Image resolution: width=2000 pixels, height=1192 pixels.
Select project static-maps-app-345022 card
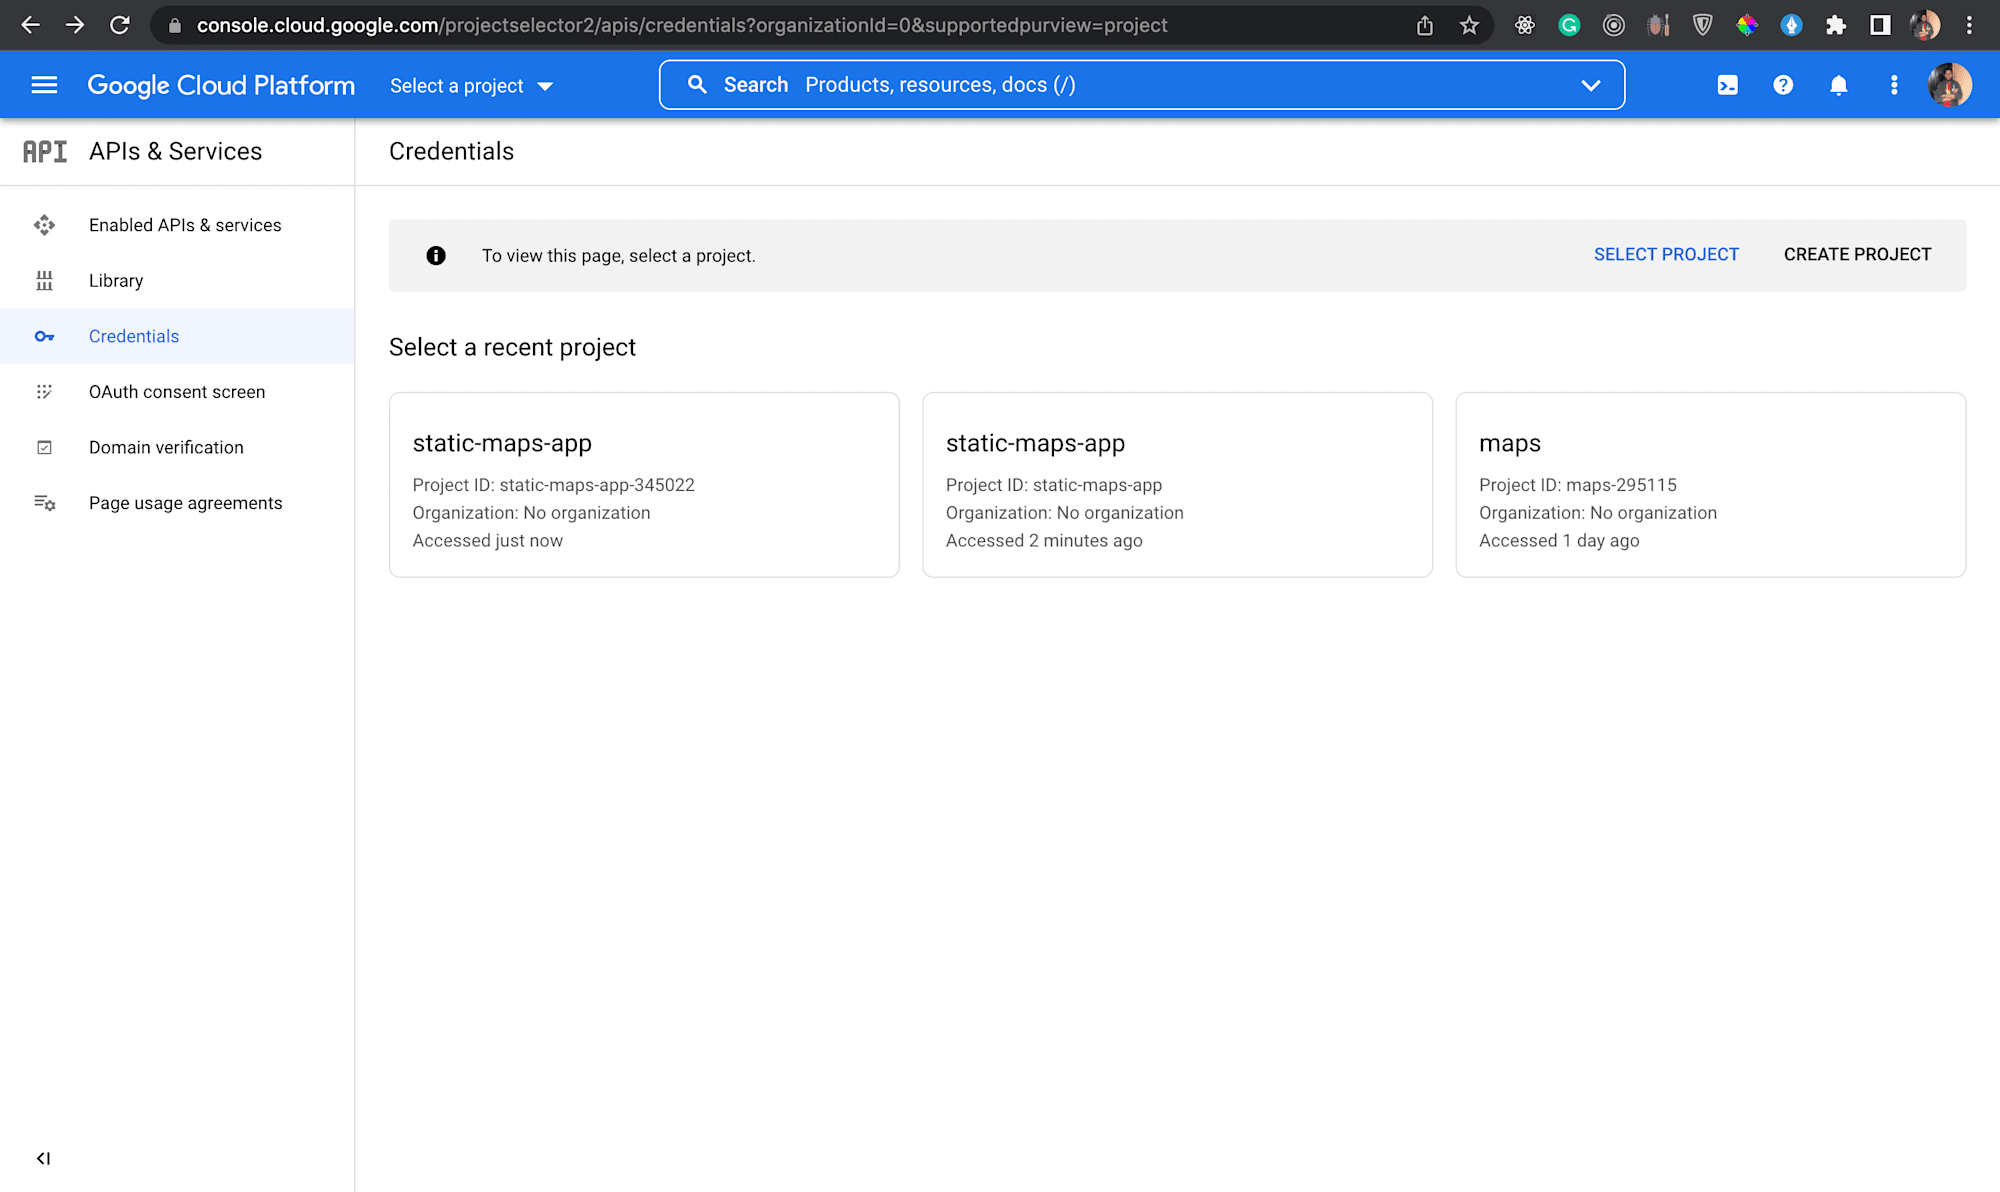click(x=644, y=485)
